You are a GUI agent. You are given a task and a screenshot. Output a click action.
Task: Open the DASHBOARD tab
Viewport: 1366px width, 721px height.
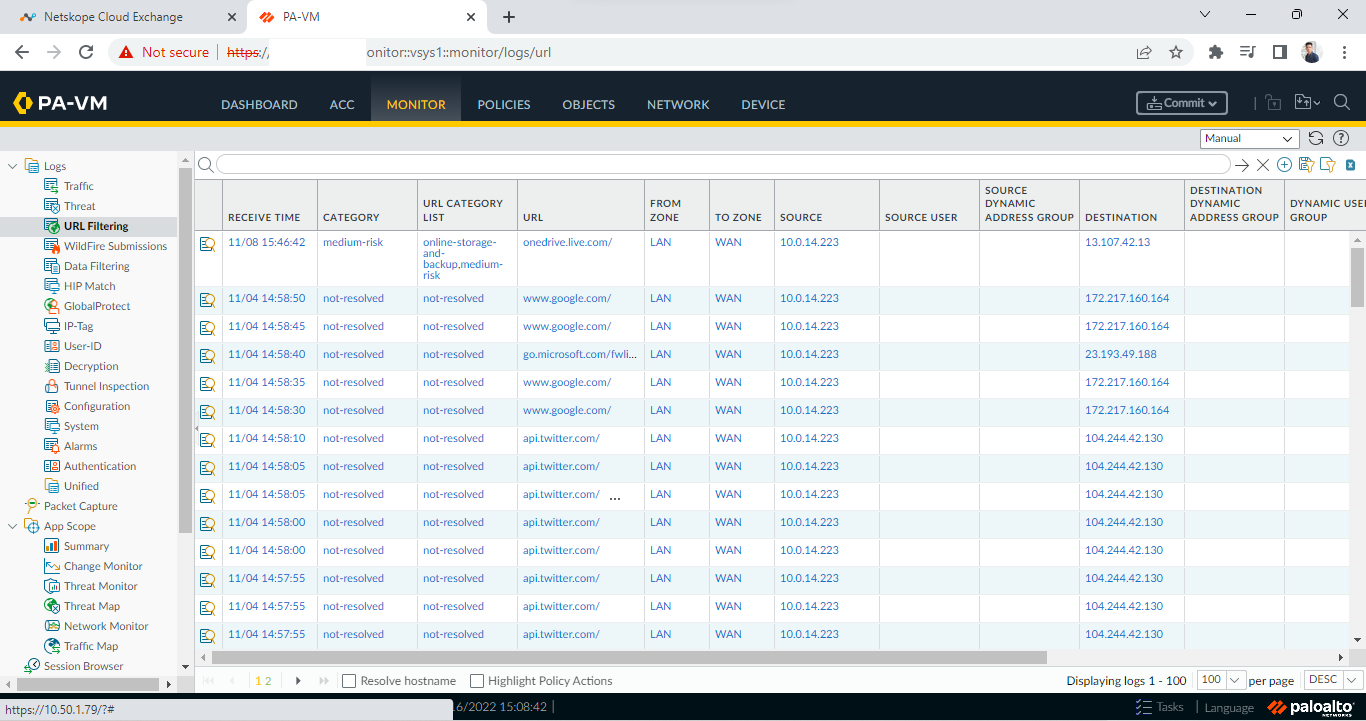259,105
